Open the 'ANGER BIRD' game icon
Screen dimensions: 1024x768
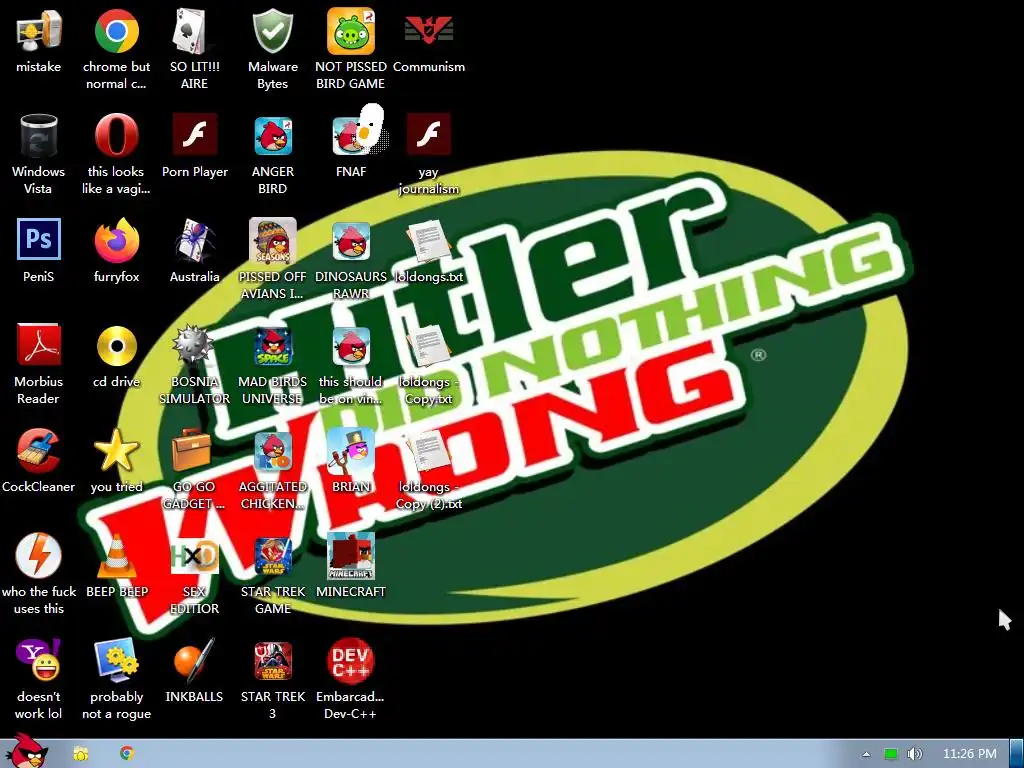coord(273,136)
